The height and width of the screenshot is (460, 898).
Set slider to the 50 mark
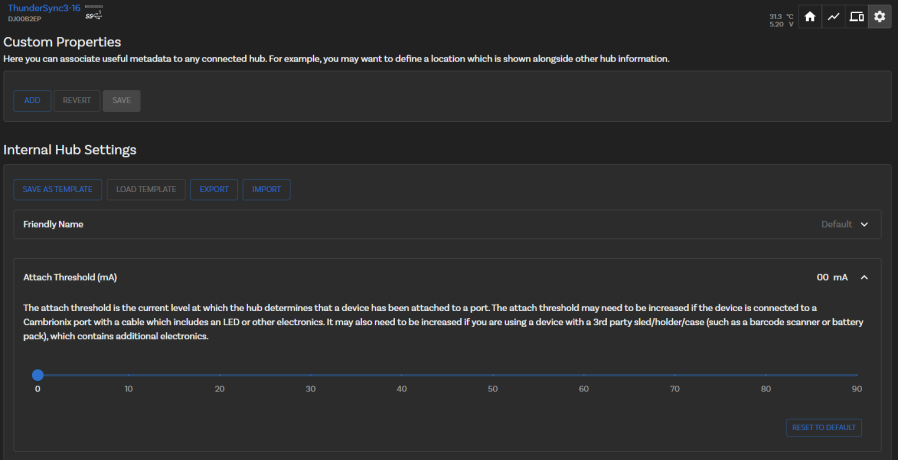pos(493,375)
